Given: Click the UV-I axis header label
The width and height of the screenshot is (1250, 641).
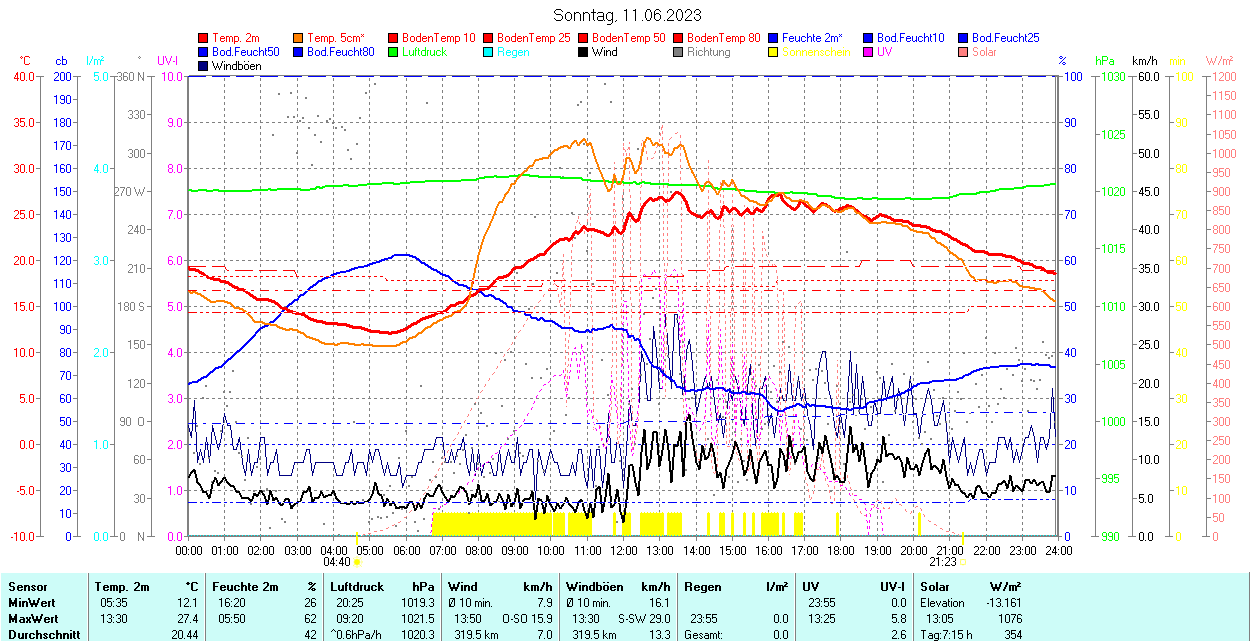Looking at the screenshot, I should tap(168, 61).
